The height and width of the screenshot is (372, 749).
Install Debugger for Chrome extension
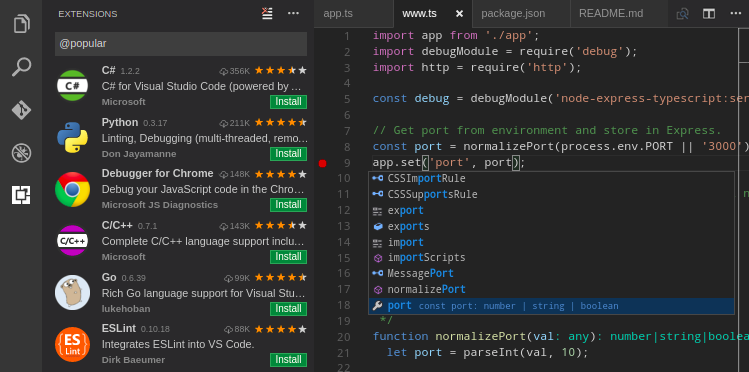point(289,204)
